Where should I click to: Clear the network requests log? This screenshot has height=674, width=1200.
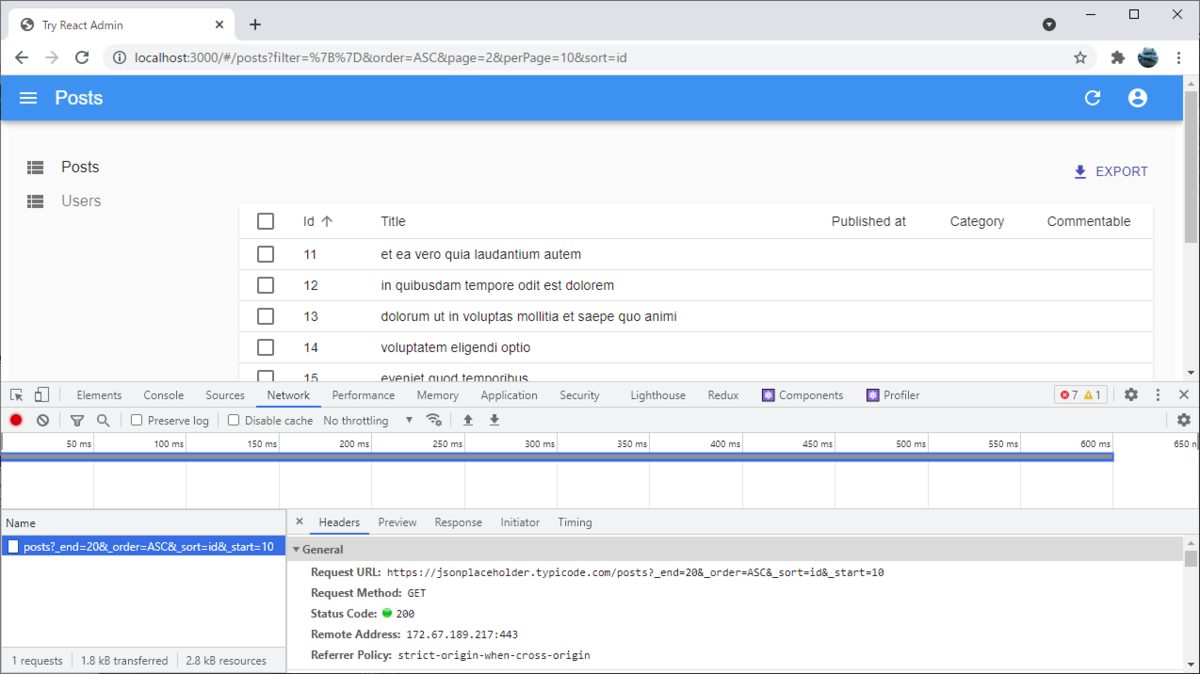[41, 420]
